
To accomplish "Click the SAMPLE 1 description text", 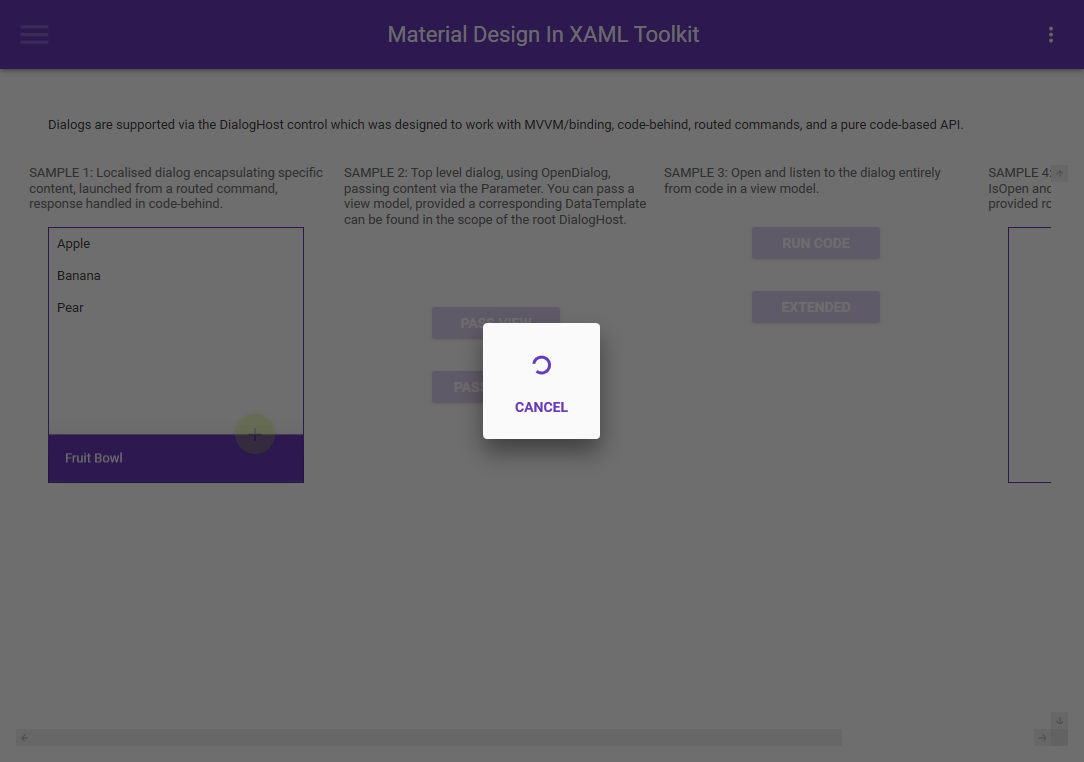I will click(176, 188).
